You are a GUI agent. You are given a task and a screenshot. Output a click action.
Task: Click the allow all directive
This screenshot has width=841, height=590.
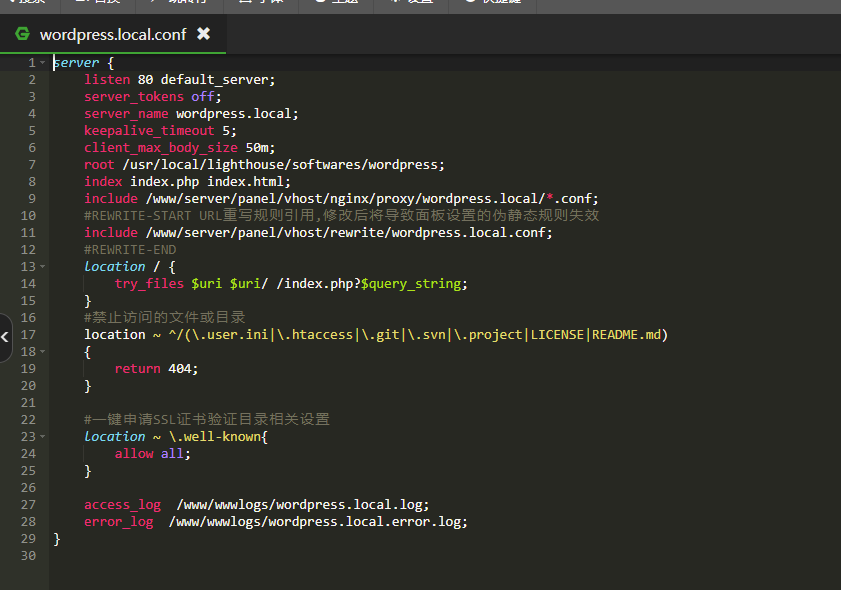point(152,454)
